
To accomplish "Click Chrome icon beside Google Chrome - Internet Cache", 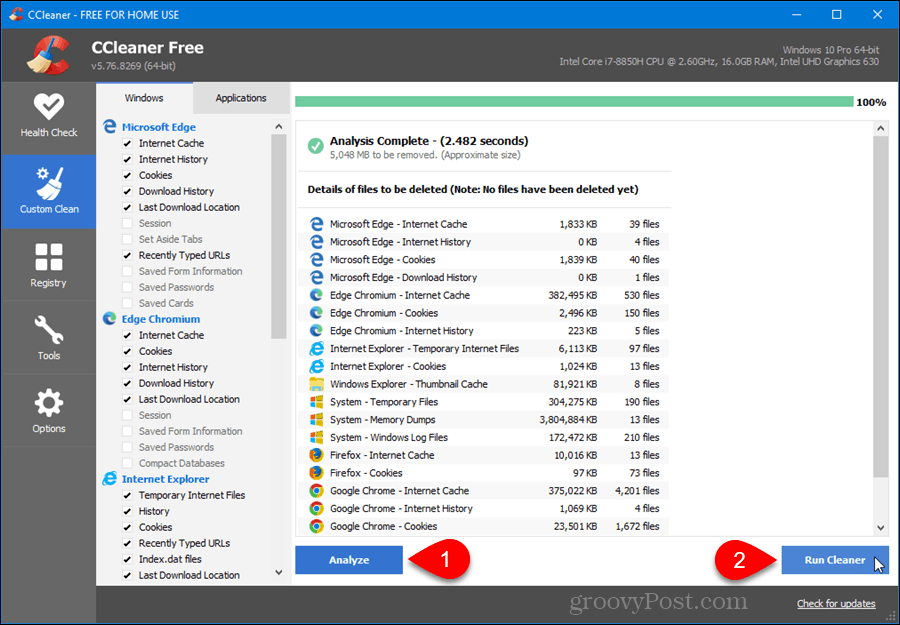I will click(x=316, y=491).
